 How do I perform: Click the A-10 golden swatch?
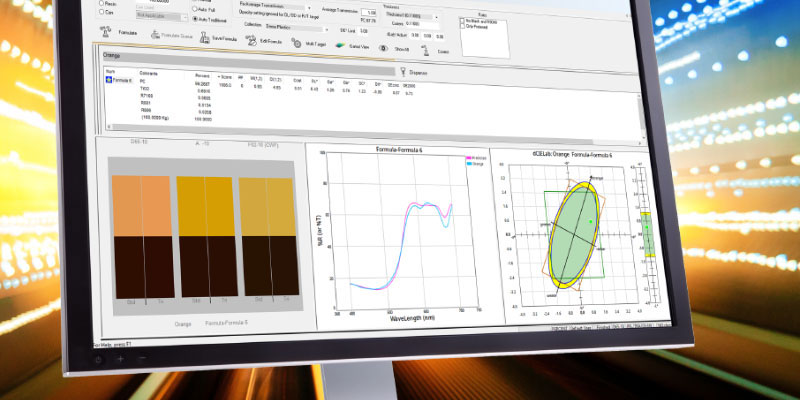click(206, 207)
